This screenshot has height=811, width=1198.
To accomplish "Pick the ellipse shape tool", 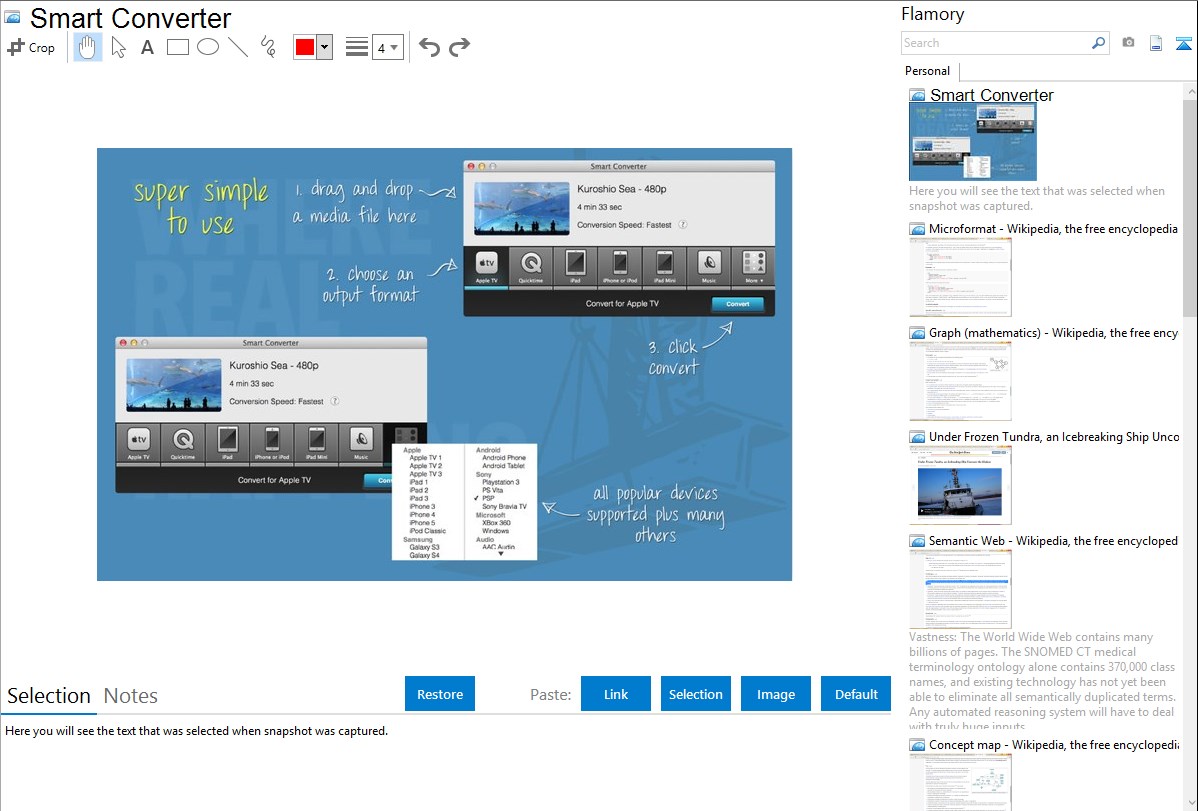I will pyautogui.click(x=208, y=47).
